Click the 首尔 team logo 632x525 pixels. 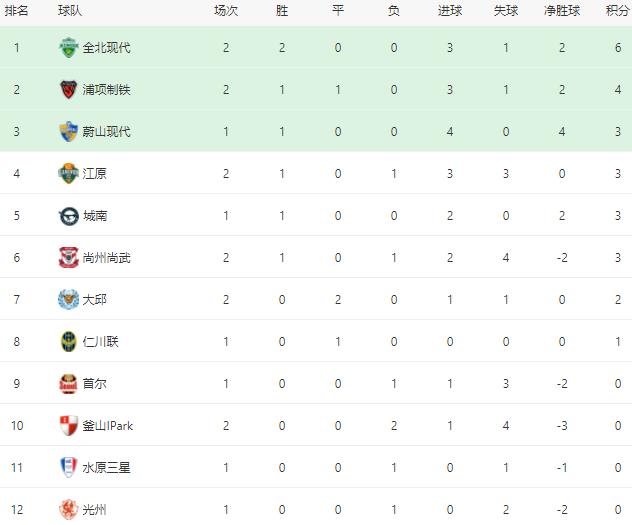tap(69, 384)
